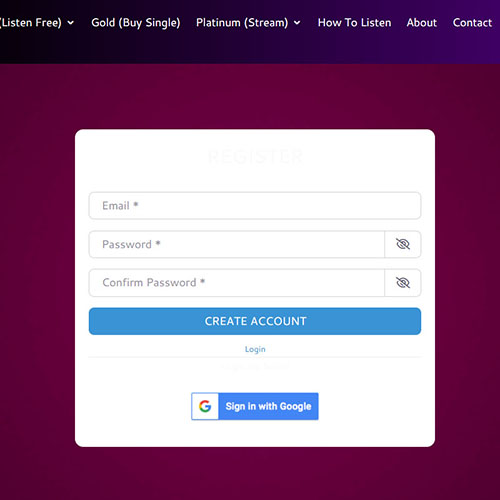Open the Platinum (Stream) menu label
The image size is (500, 500).
pyautogui.click(x=242, y=23)
